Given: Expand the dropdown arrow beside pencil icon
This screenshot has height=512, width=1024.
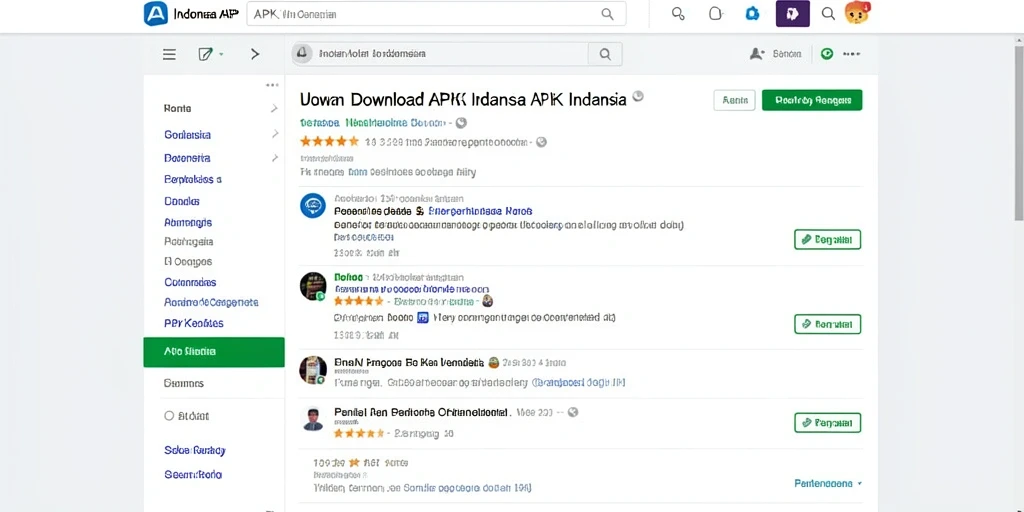Looking at the screenshot, I should (221, 54).
